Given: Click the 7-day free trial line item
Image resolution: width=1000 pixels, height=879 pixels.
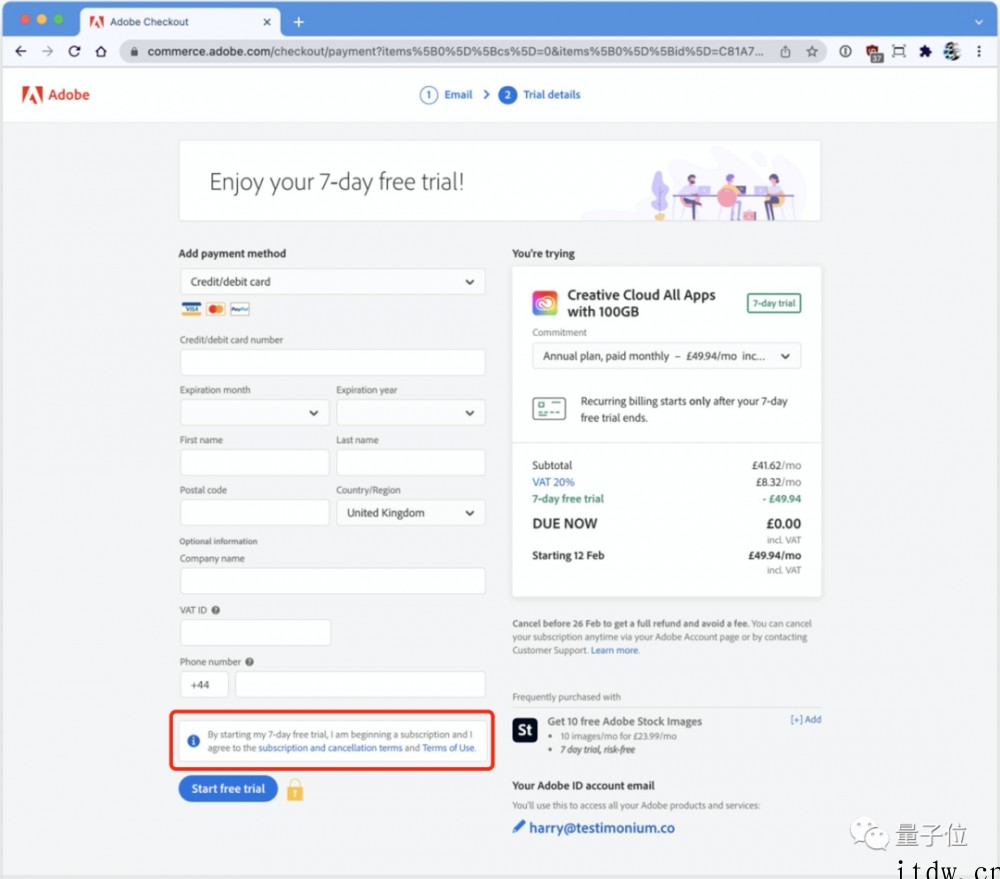Looking at the screenshot, I should click(x=568, y=499).
